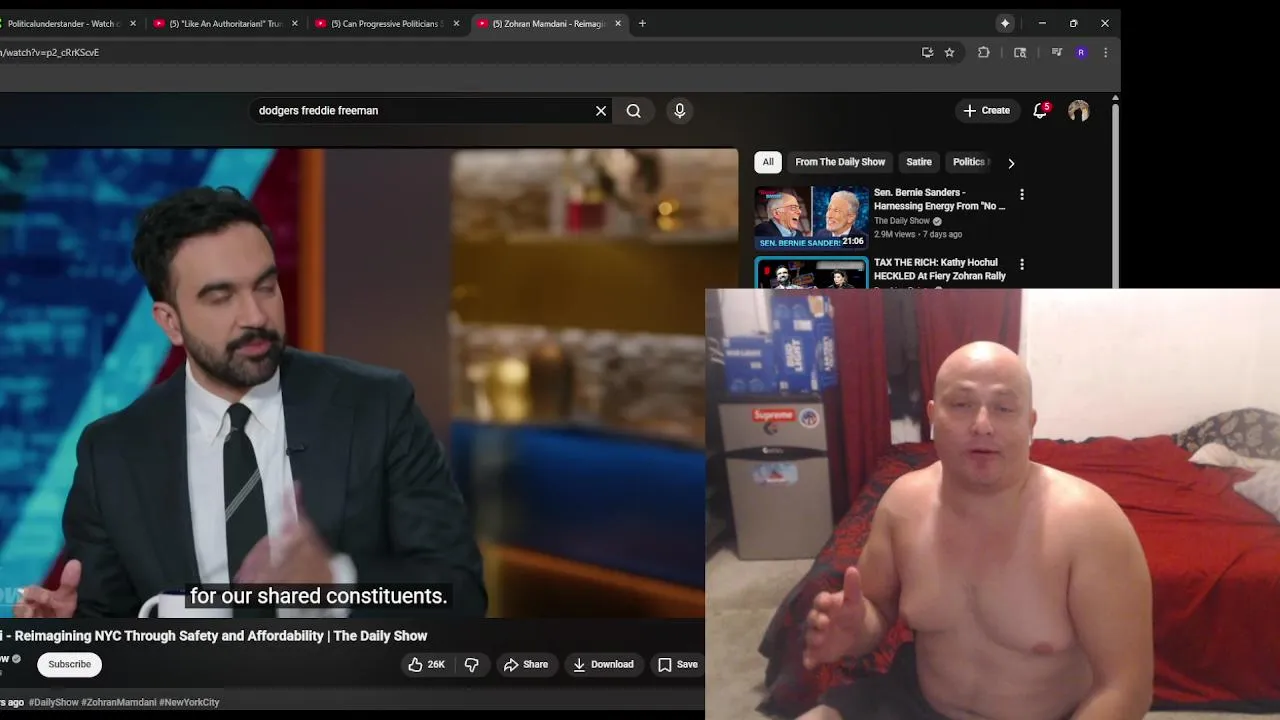Open the 'TAX THE RICH: Kathy Hochul' thumbnail

[x=811, y=273]
